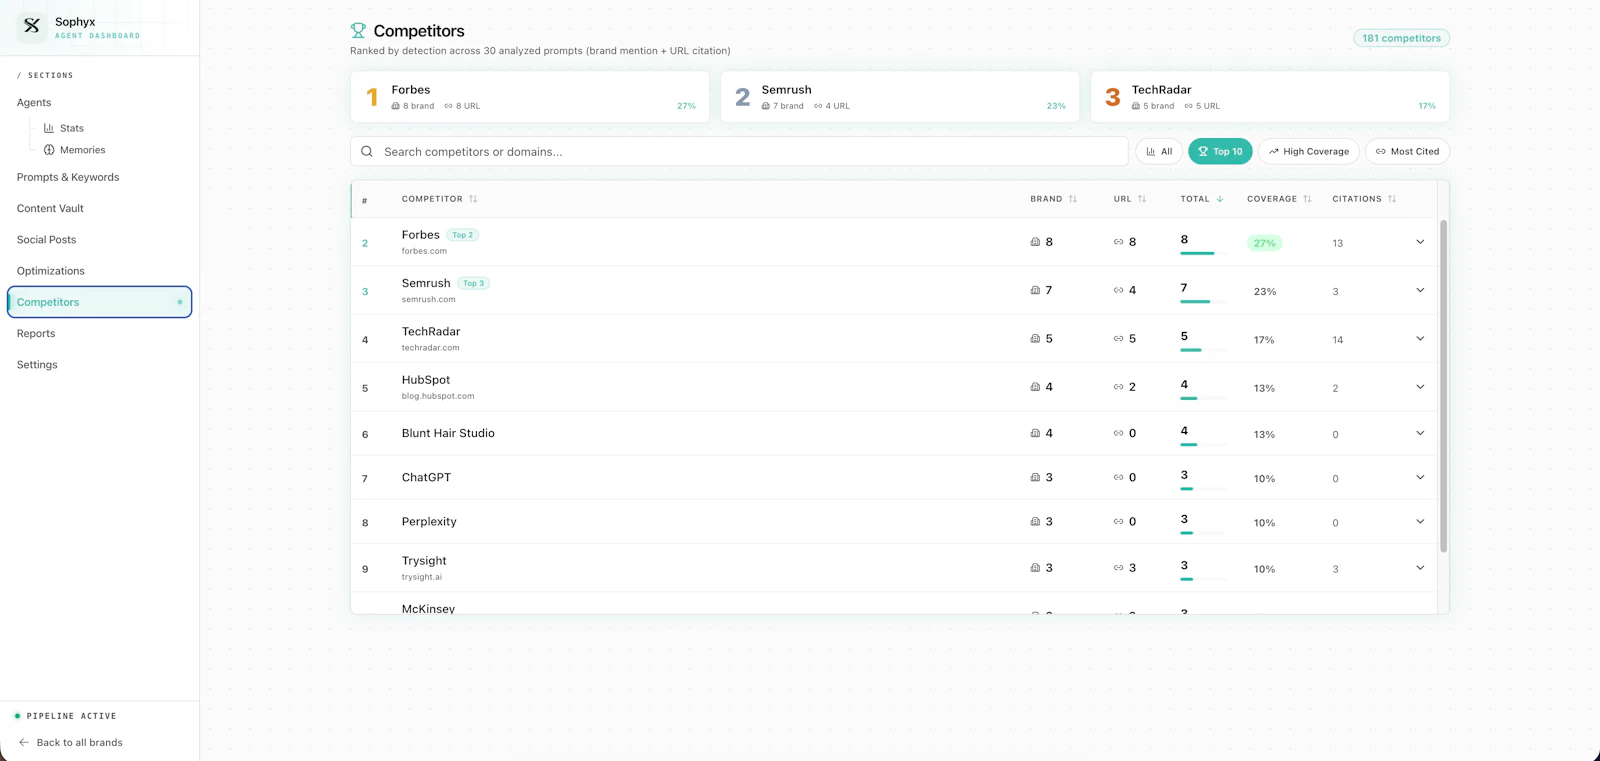Open the Forbes rank 1 card
Screen dimensions: 1600x761
(x=530, y=97)
